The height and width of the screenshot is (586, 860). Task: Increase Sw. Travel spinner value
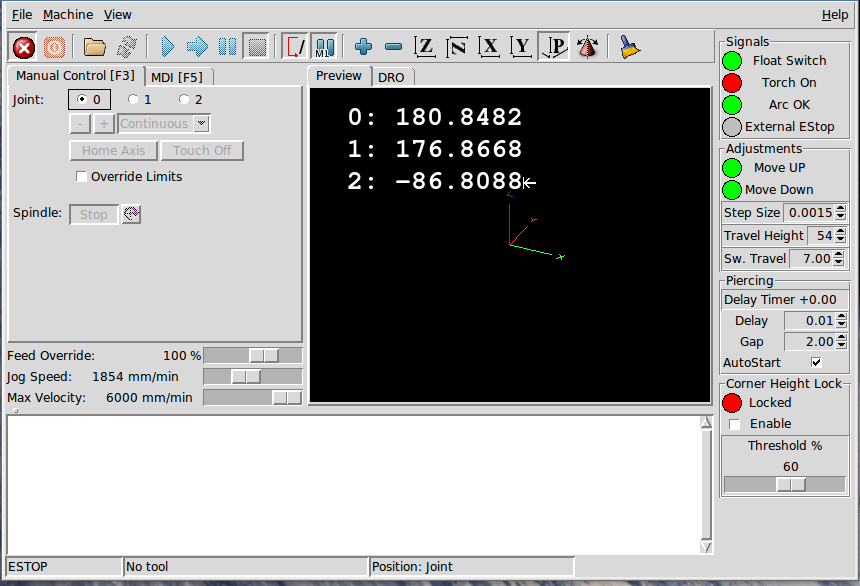[x=838, y=255]
